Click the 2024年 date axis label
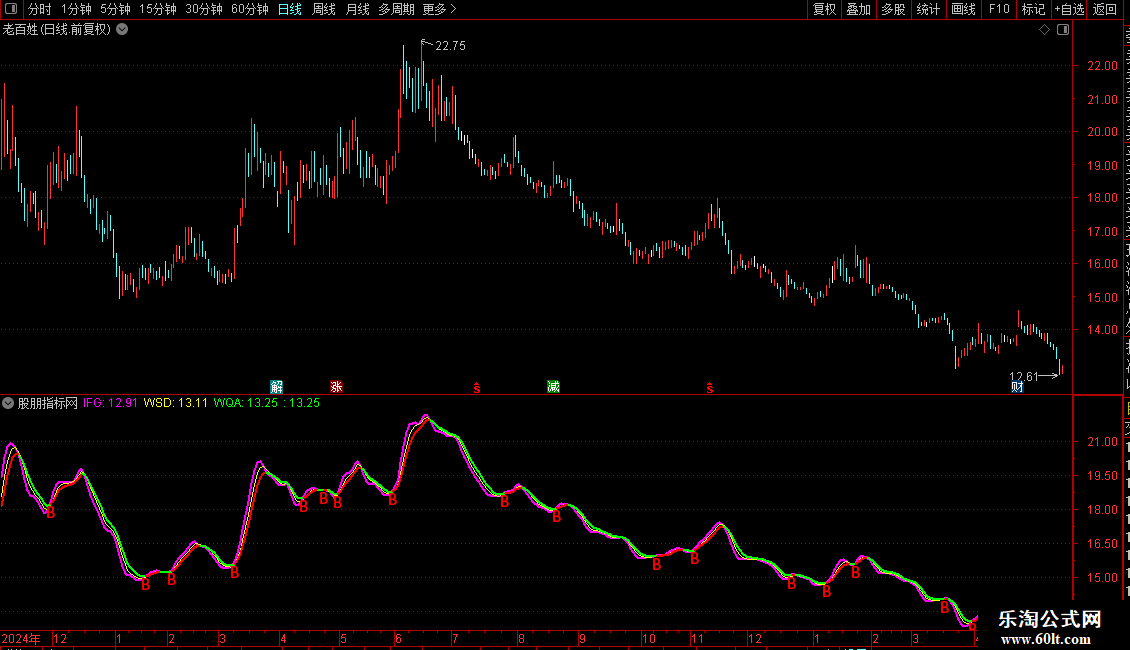The height and width of the screenshot is (650, 1130). tap(21, 638)
